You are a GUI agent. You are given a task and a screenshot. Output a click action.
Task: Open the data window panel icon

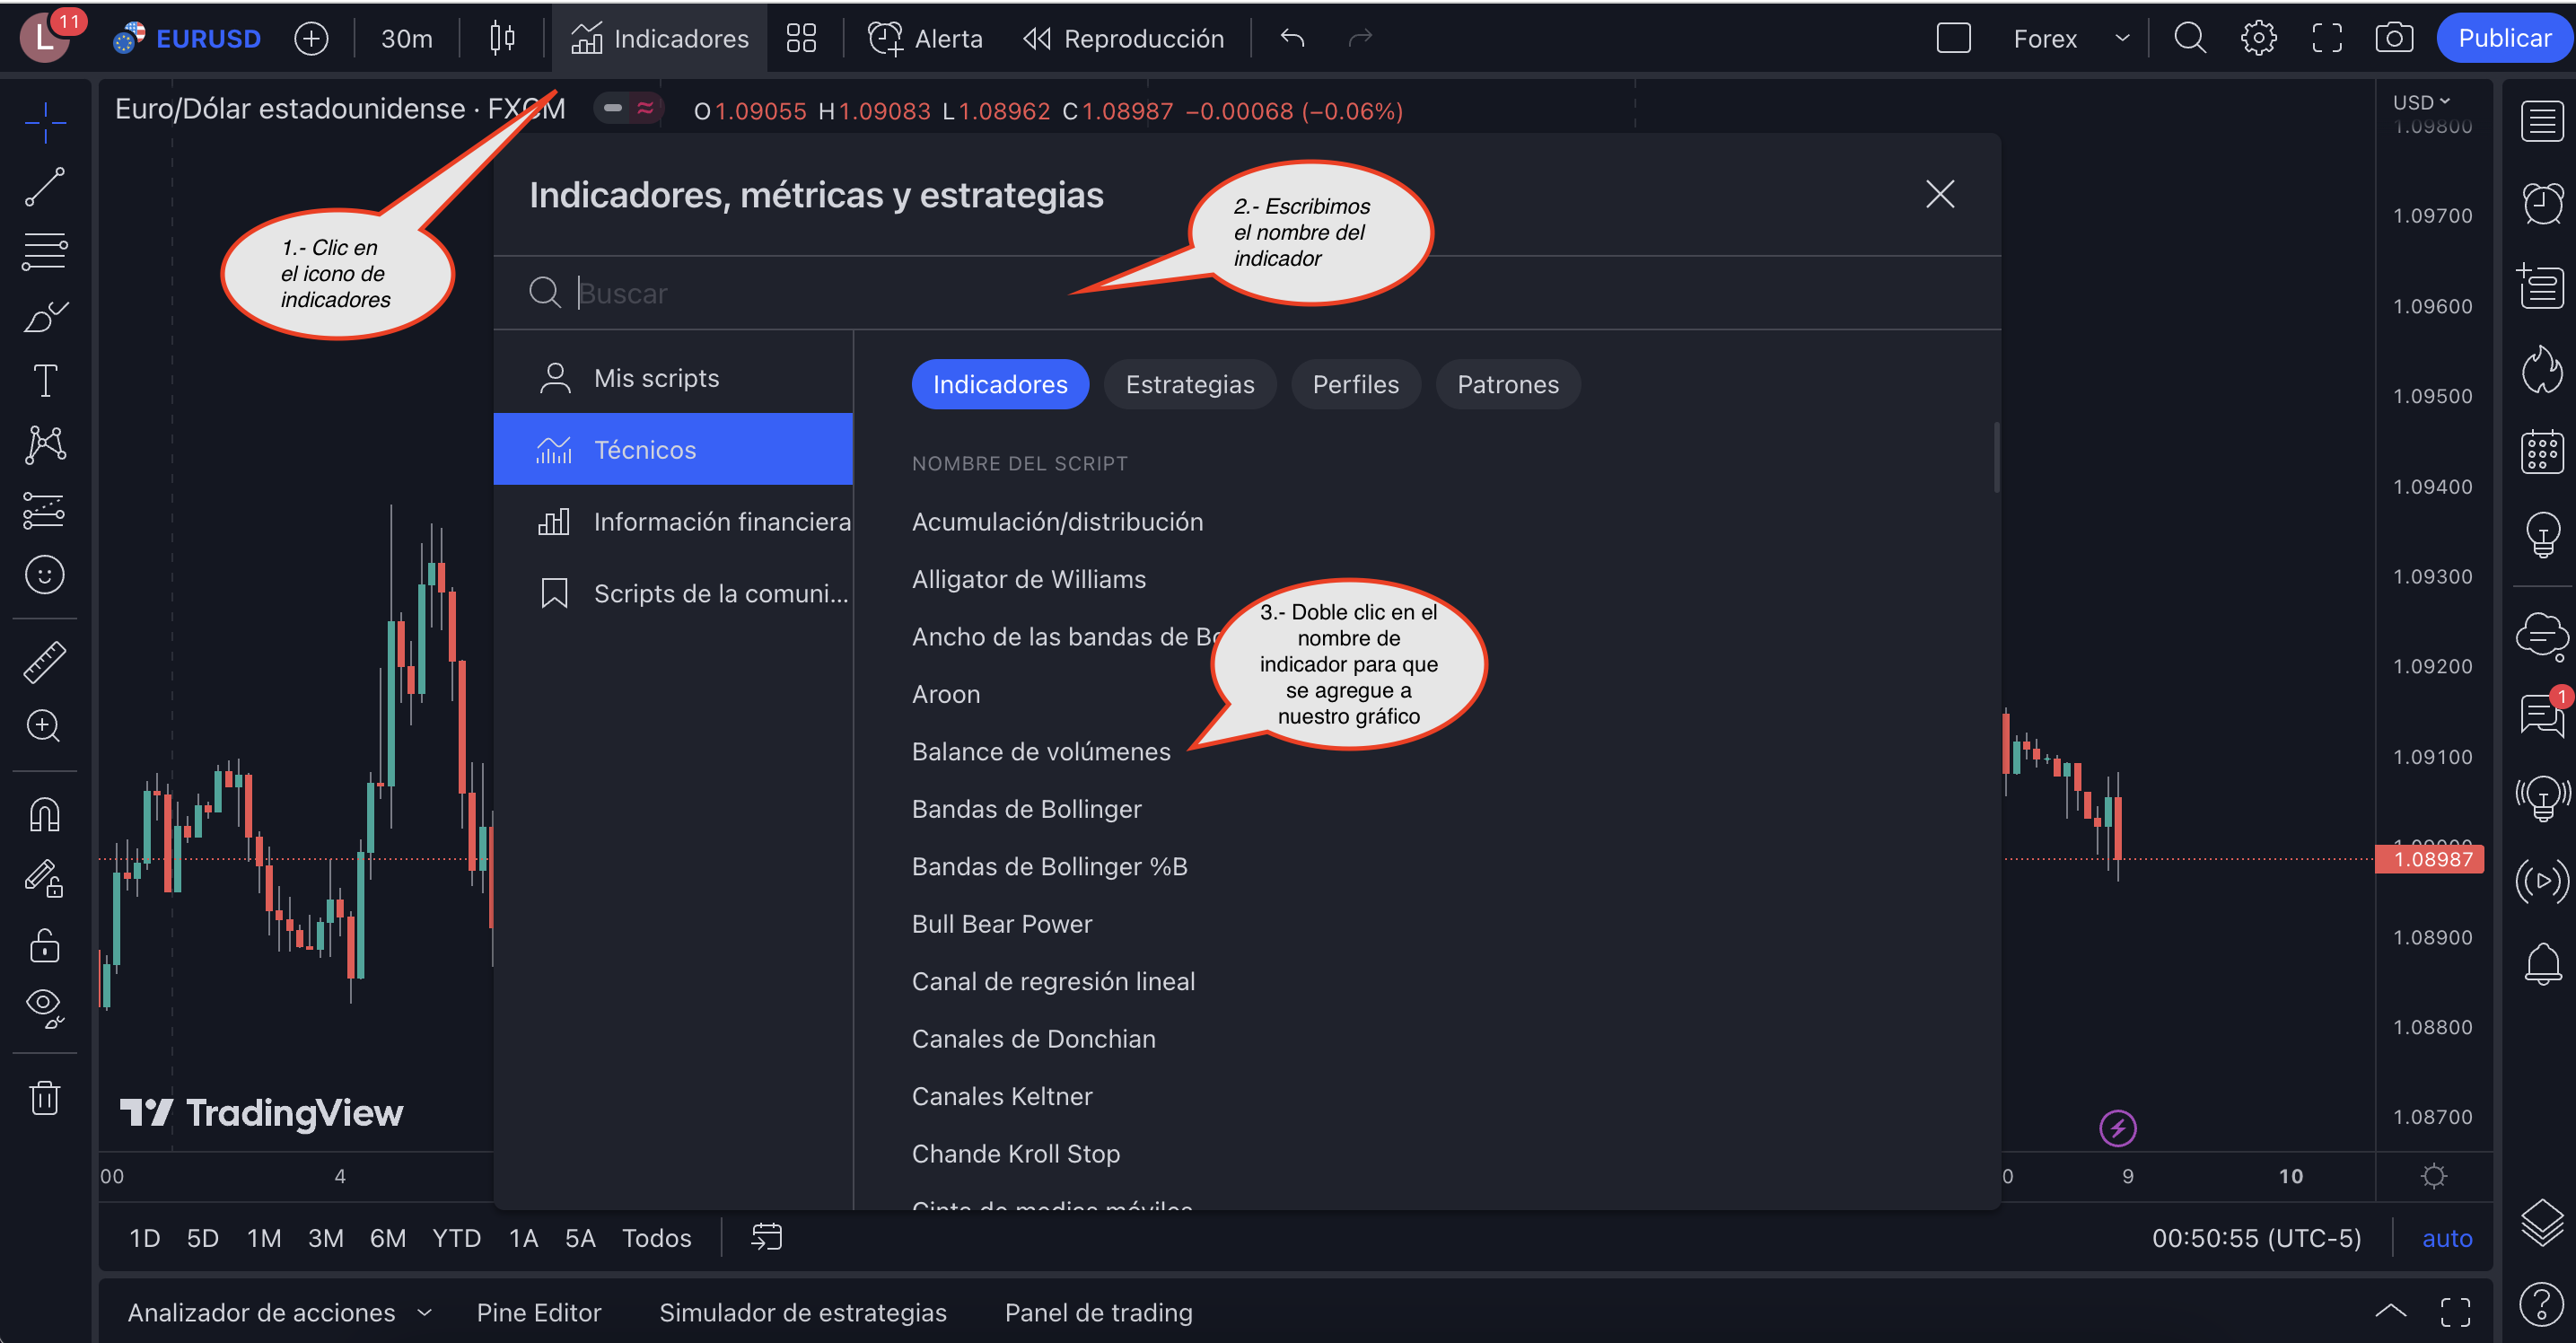2541,287
